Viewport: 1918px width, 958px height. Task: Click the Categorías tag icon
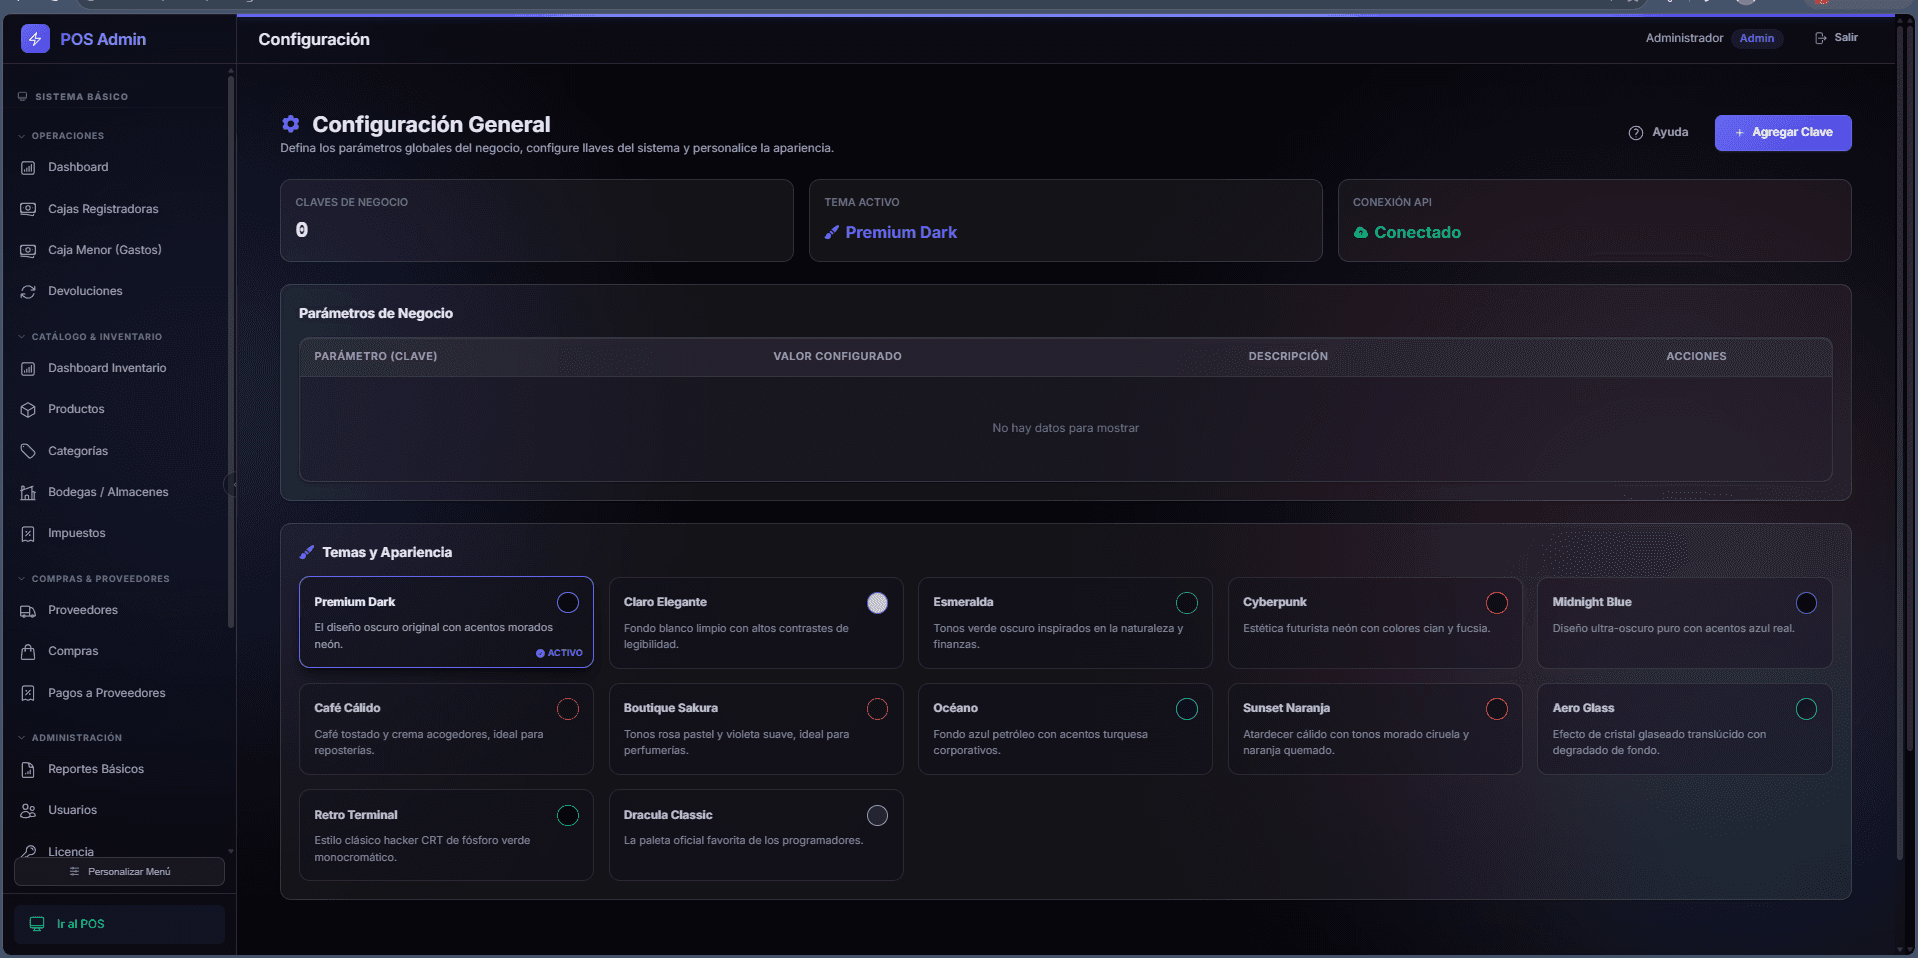(28, 451)
